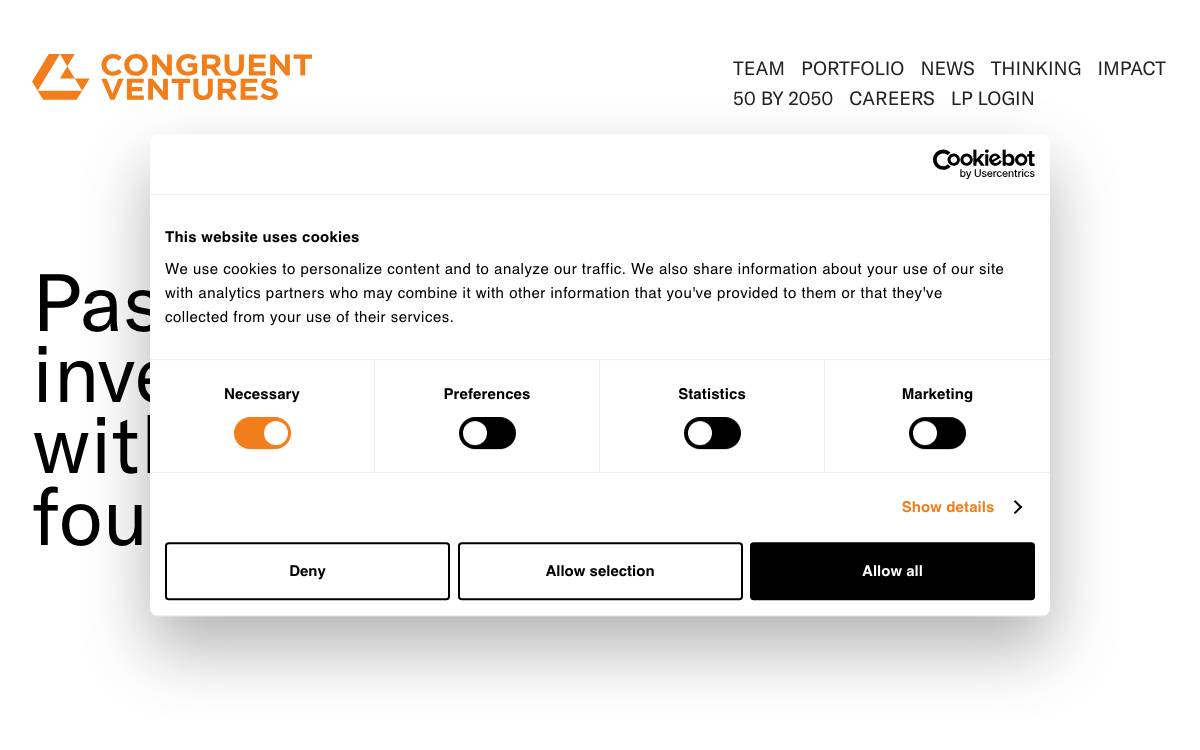Expand Show details chevron arrow
The width and height of the screenshot is (1200, 750).
click(x=1017, y=507)
